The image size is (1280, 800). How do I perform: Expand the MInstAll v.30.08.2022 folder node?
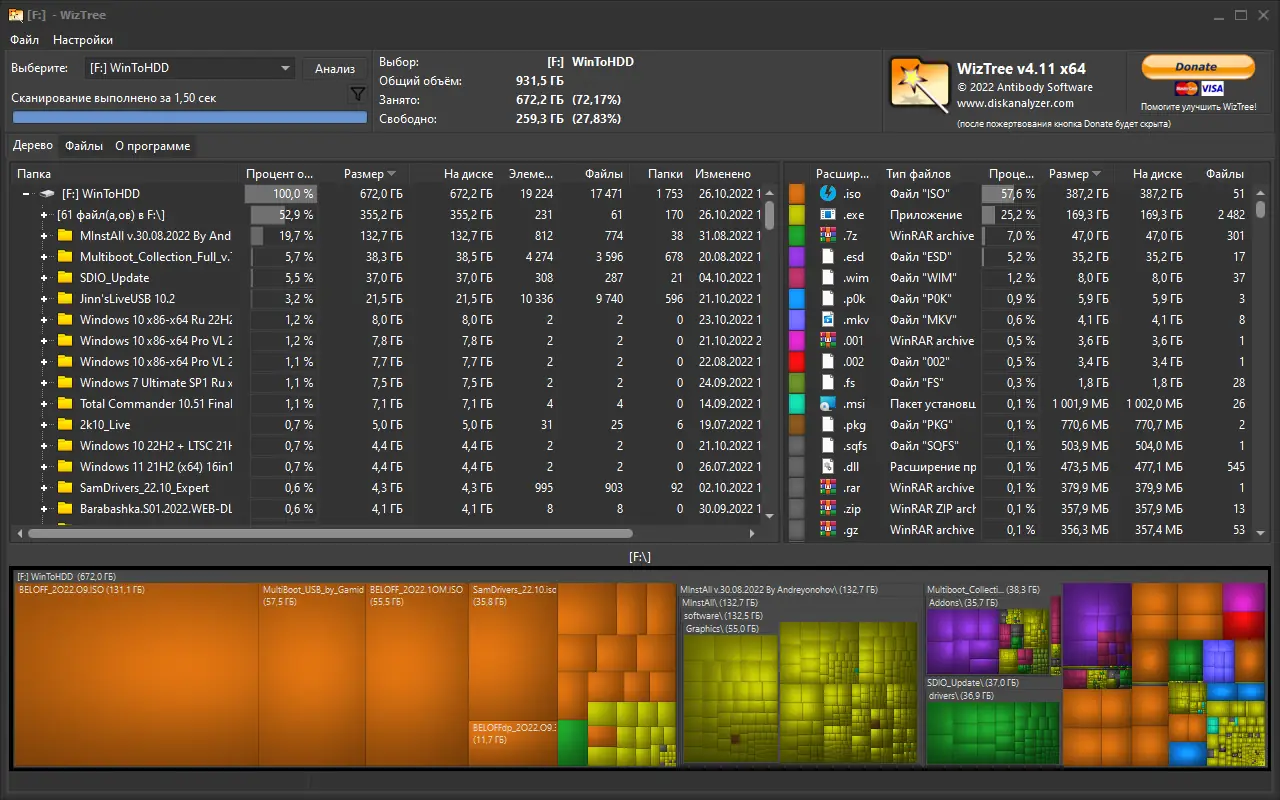[x=44, y=236]
